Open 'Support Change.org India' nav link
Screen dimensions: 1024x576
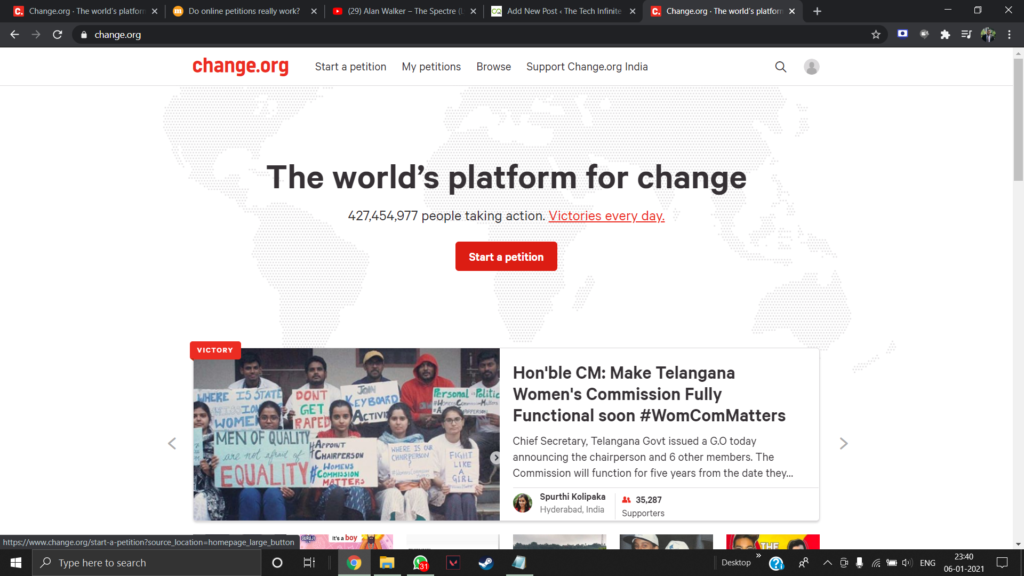click(586, 67)
